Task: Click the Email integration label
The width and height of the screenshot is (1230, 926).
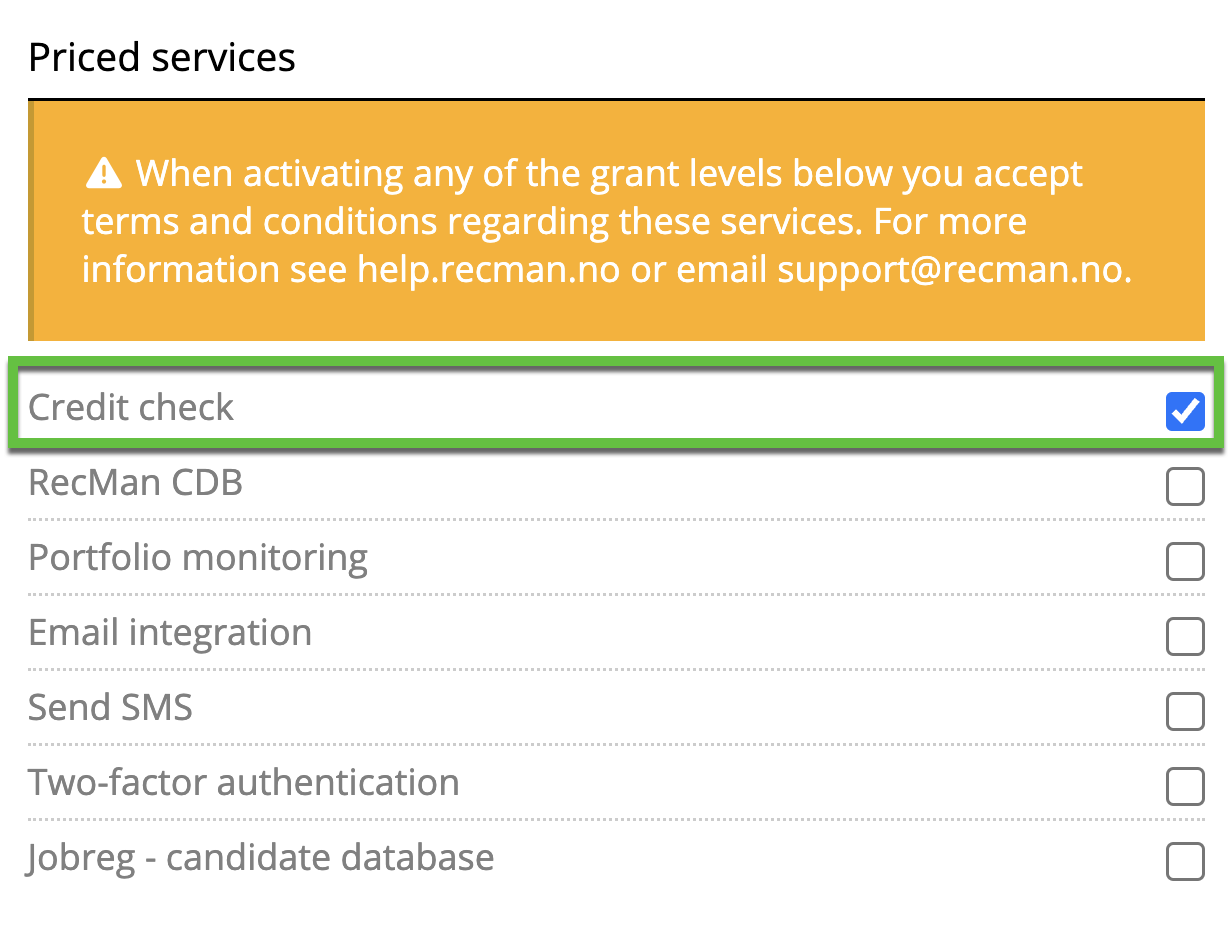Action: point(169,632)
